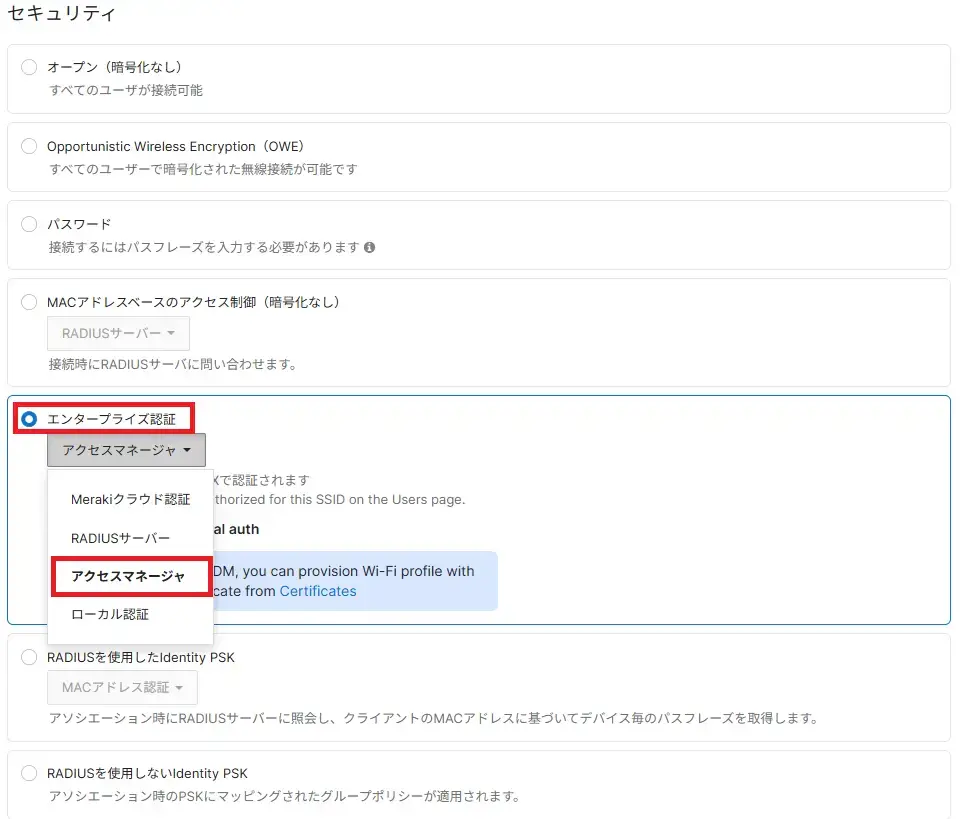
Task: Open the Certificates link
Action: click(x=317, y=591)
